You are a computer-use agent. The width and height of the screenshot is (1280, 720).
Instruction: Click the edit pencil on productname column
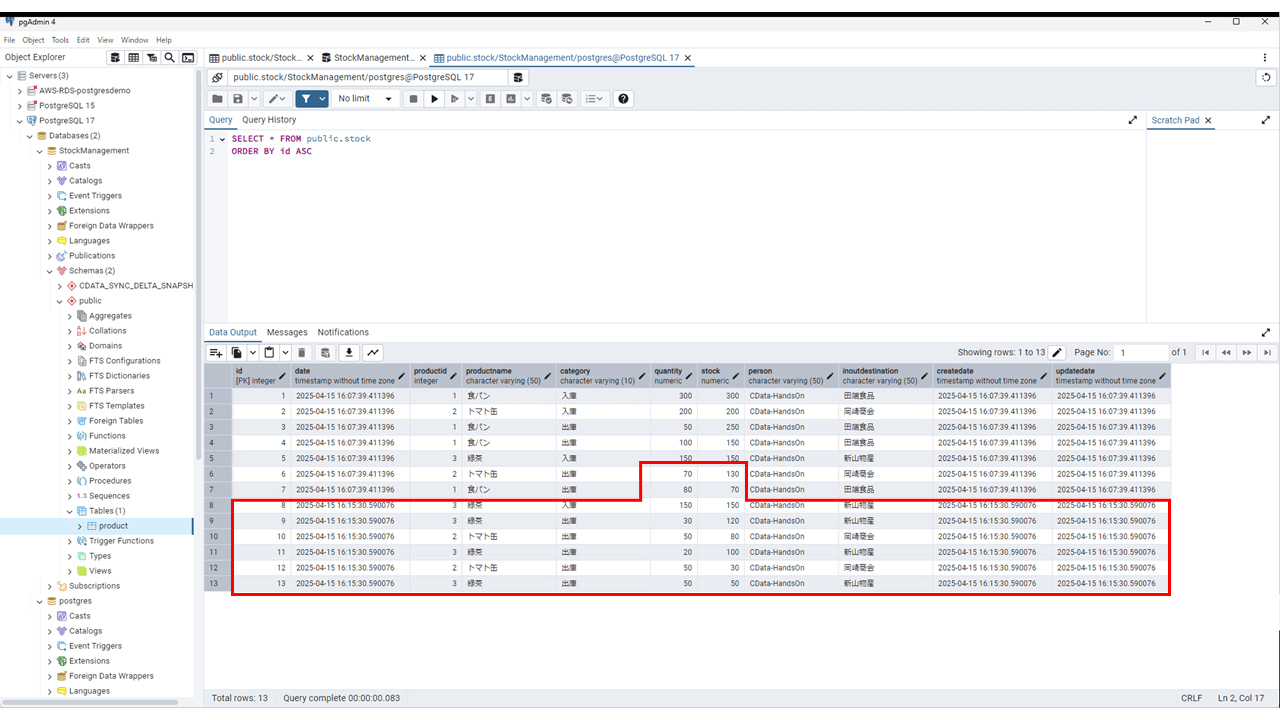pyautogui.click(x=547, y=376)
